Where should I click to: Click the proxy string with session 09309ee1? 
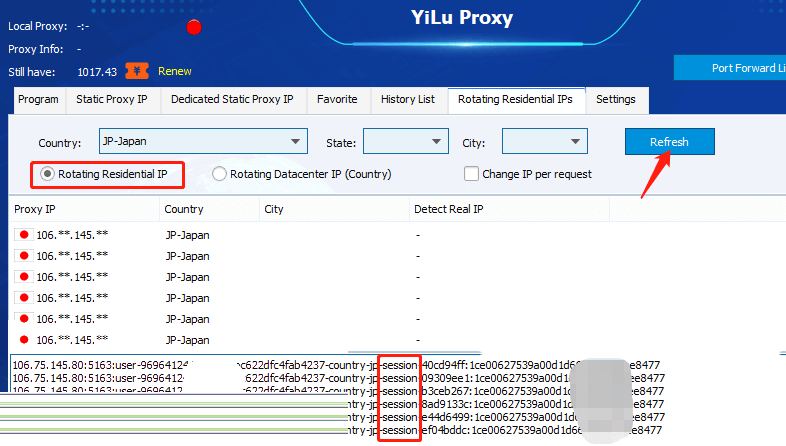[338, 378]
